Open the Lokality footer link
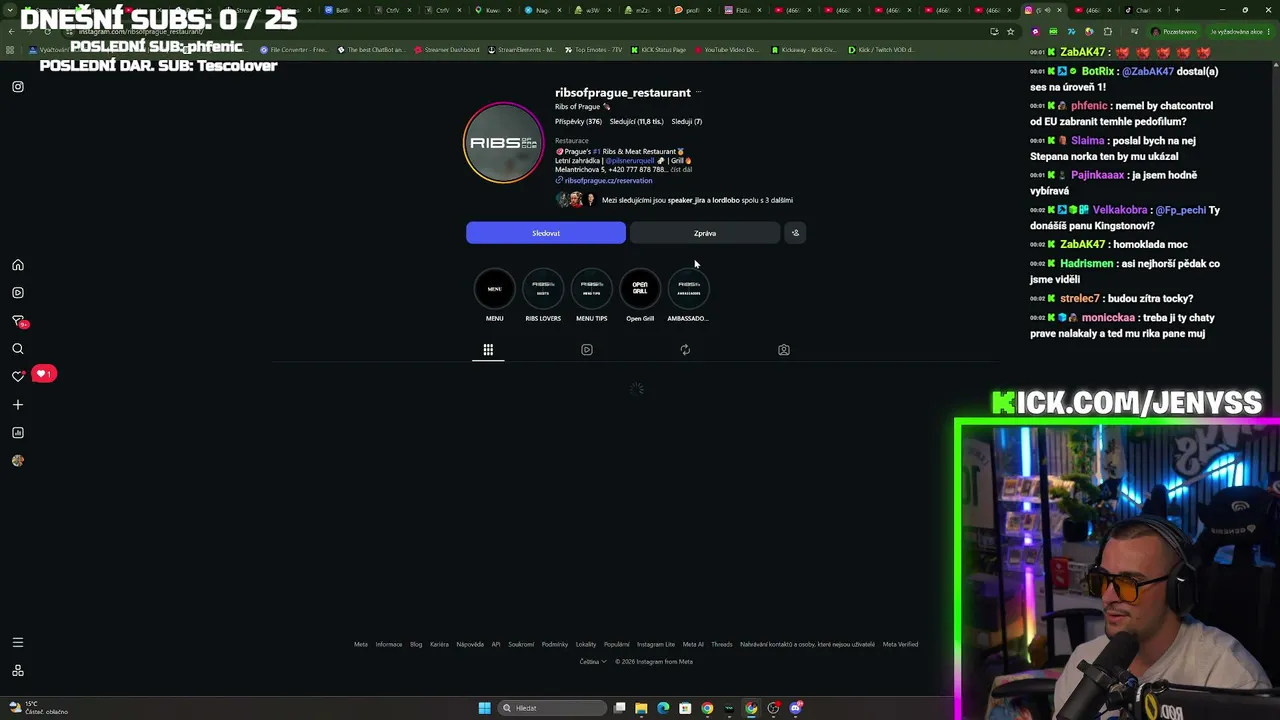This screenshot has height=720, width=1280. tap(586, 644)
